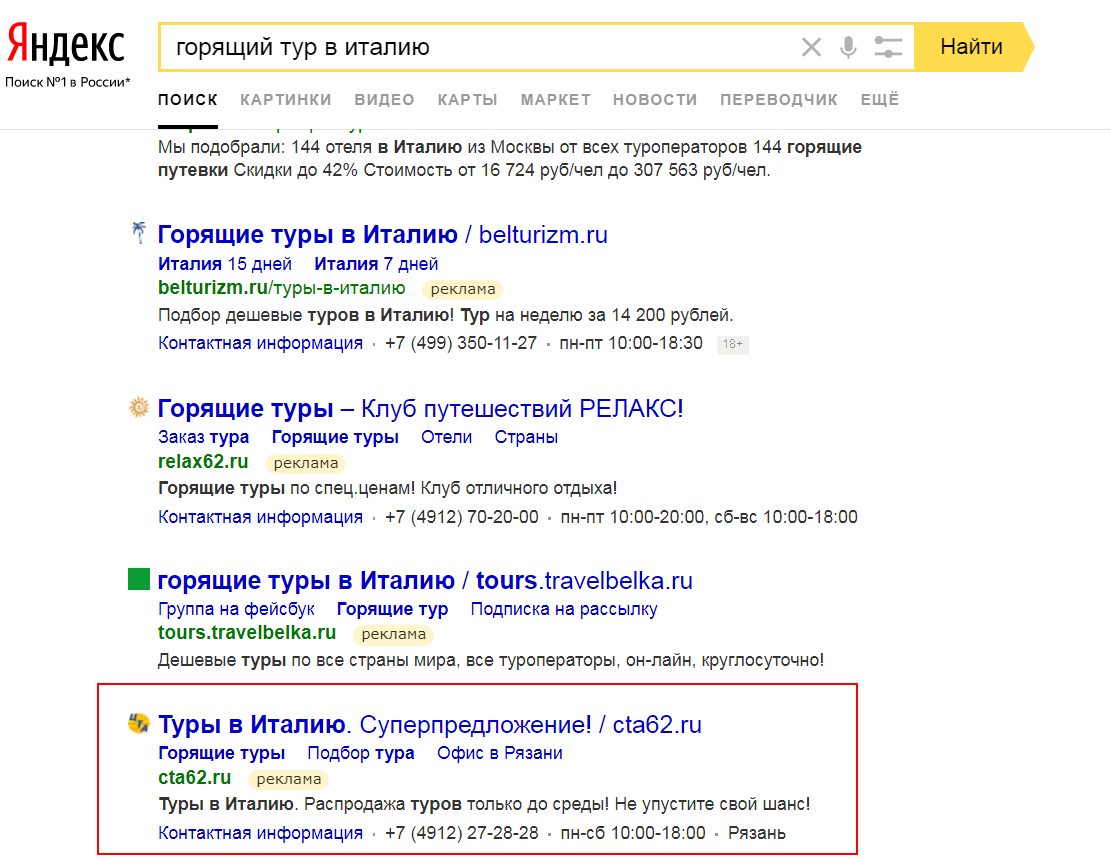Switch to the Видео tab

[385, 100]
